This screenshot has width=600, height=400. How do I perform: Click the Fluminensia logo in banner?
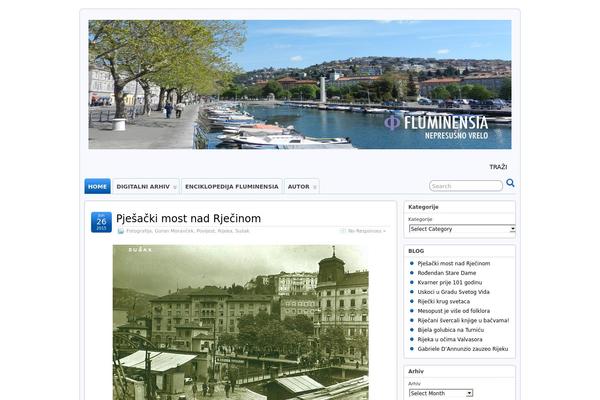pyautogui.click(x=450, y=124)
